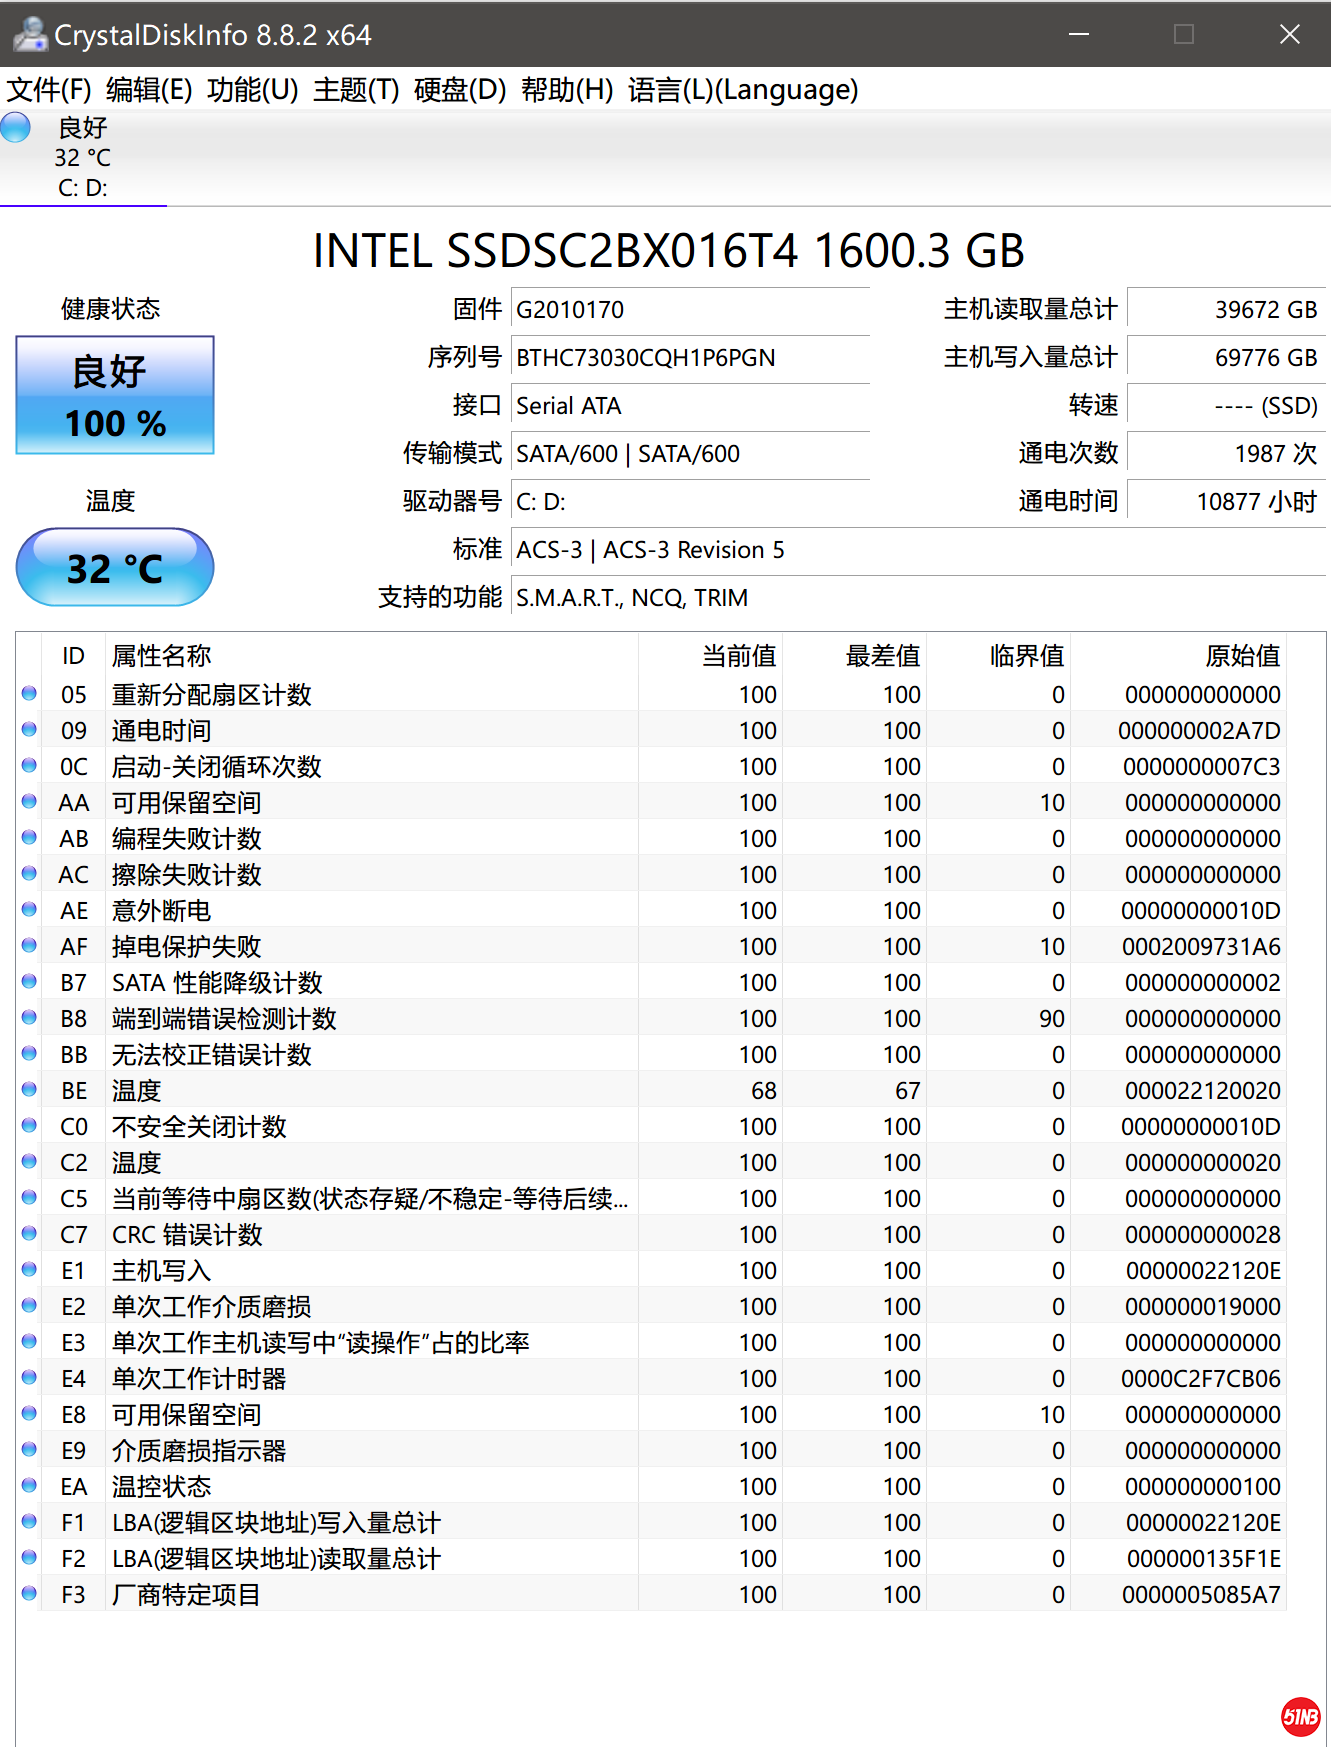Open the 文件(F) menu
This screenshot has height=1747, width=1331.
(49, 90)
